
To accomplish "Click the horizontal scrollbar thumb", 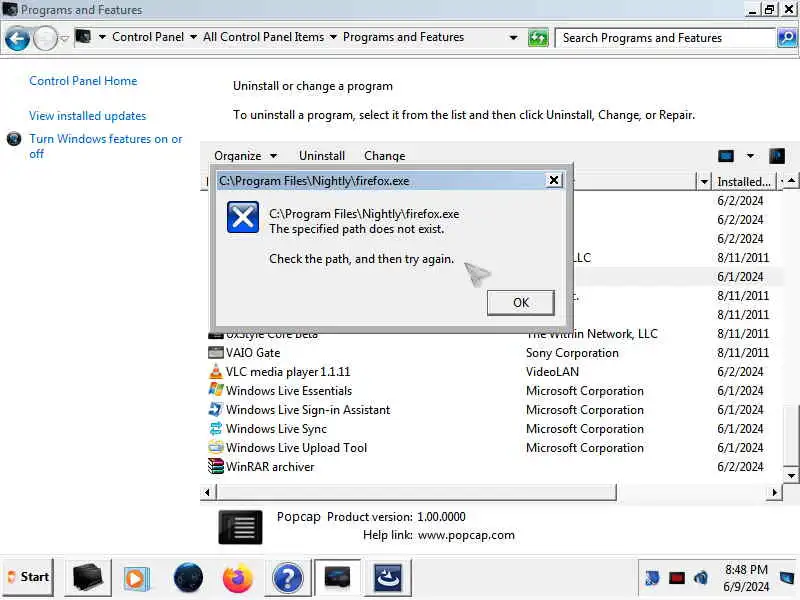I will click(x=416, y=492).
